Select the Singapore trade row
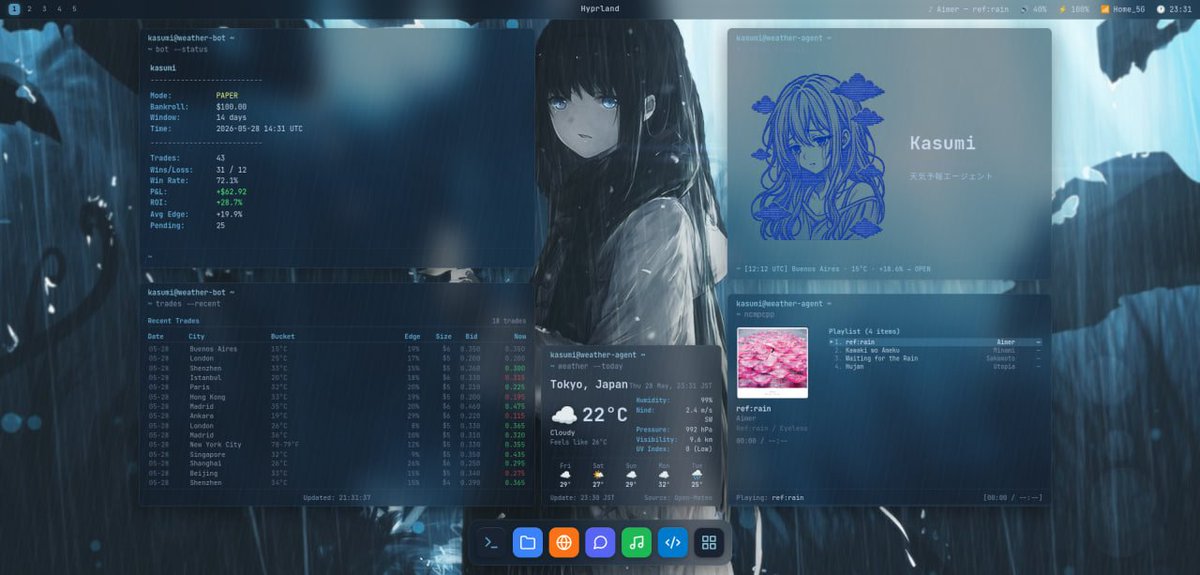Viewport: 1200px width, 575px height. 337,454
